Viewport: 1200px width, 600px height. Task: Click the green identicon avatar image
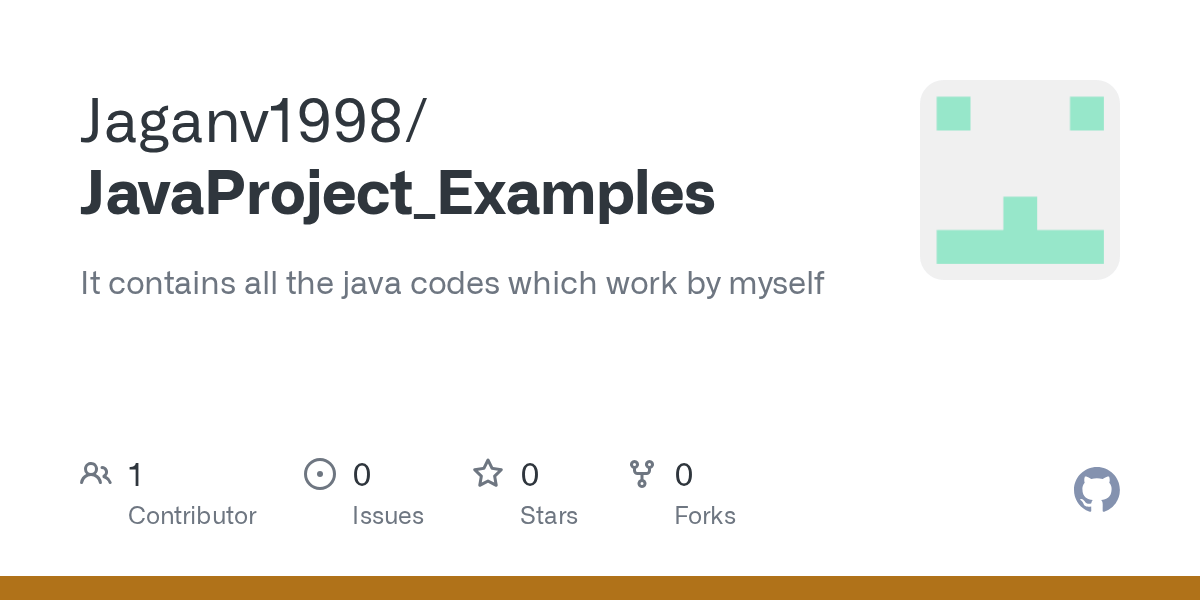(1019, 180)
